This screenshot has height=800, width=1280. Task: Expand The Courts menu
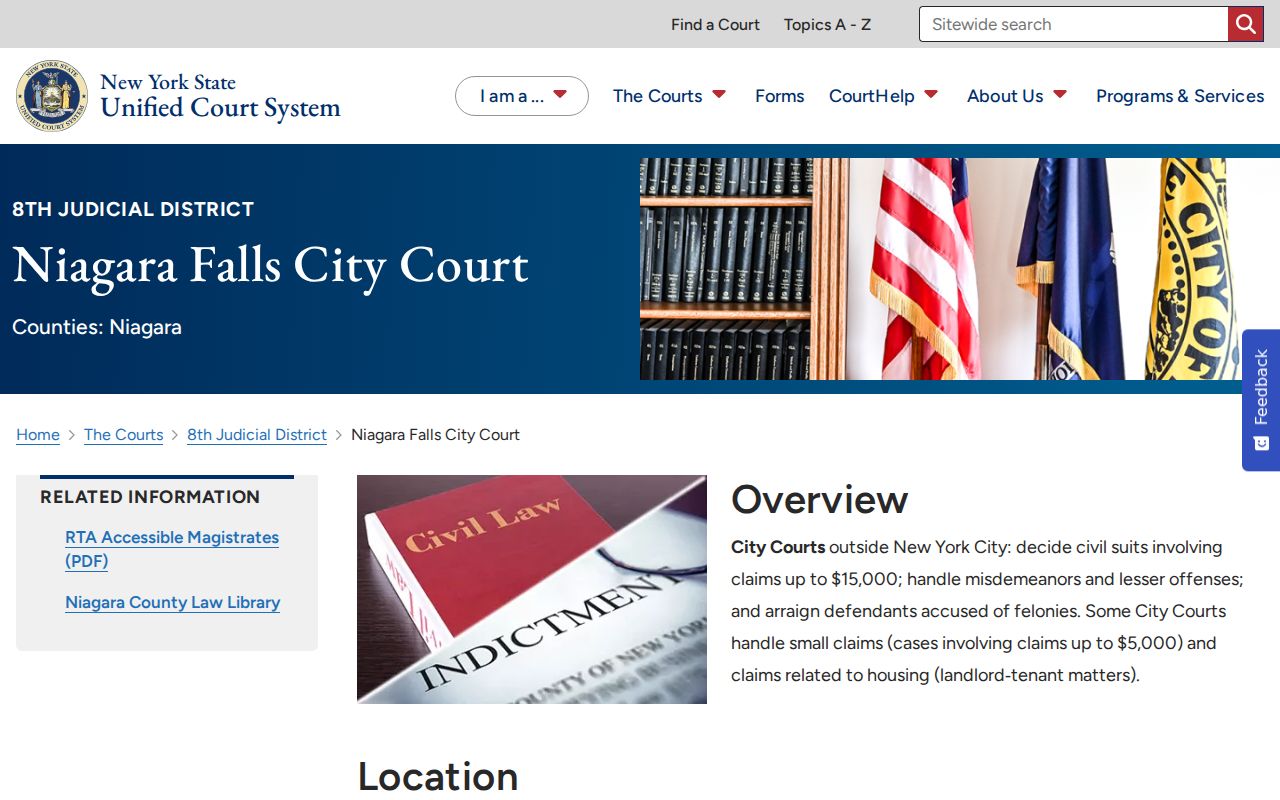tap(669, 96)
